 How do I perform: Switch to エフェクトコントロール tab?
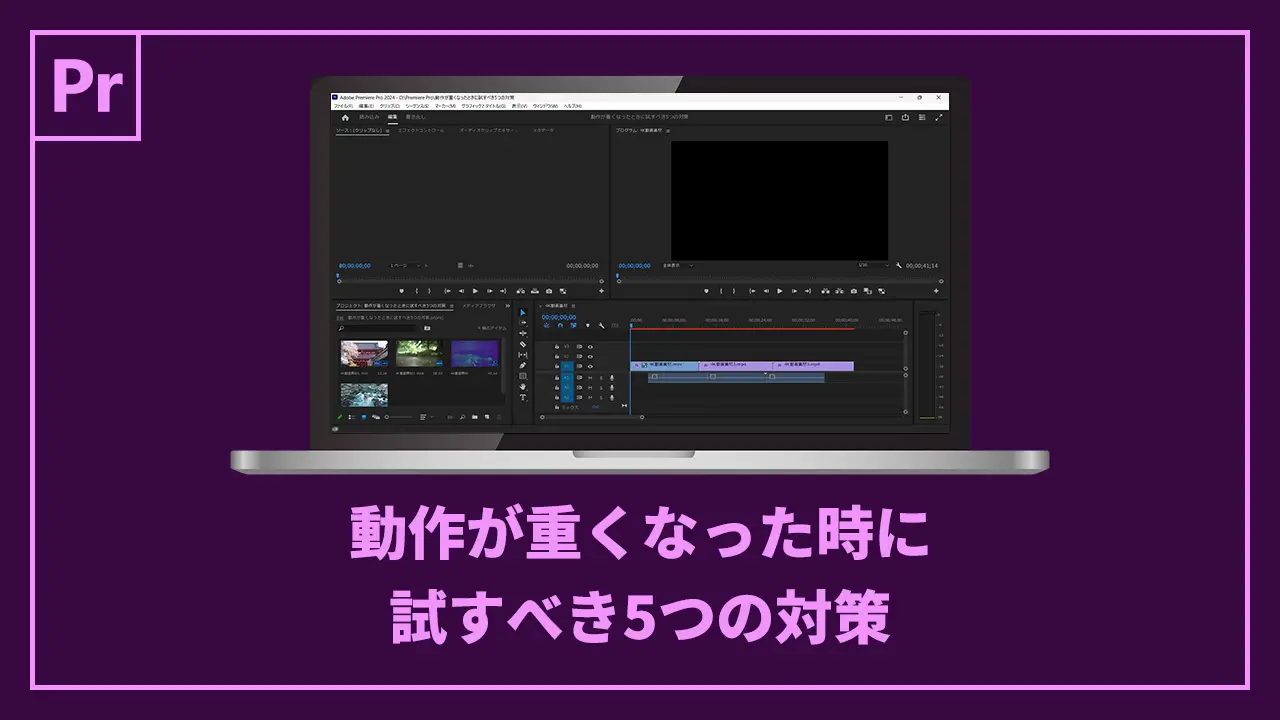[x=421, y=130]
